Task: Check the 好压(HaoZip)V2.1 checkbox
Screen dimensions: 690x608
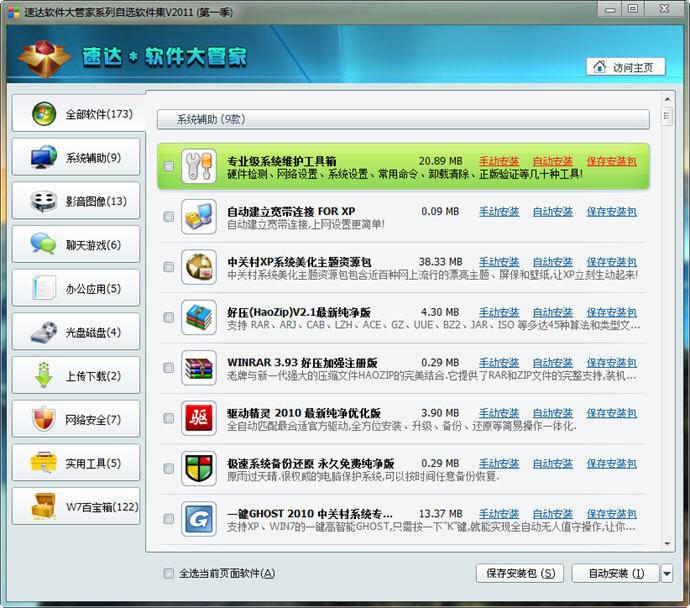Action: coord(169,318)
